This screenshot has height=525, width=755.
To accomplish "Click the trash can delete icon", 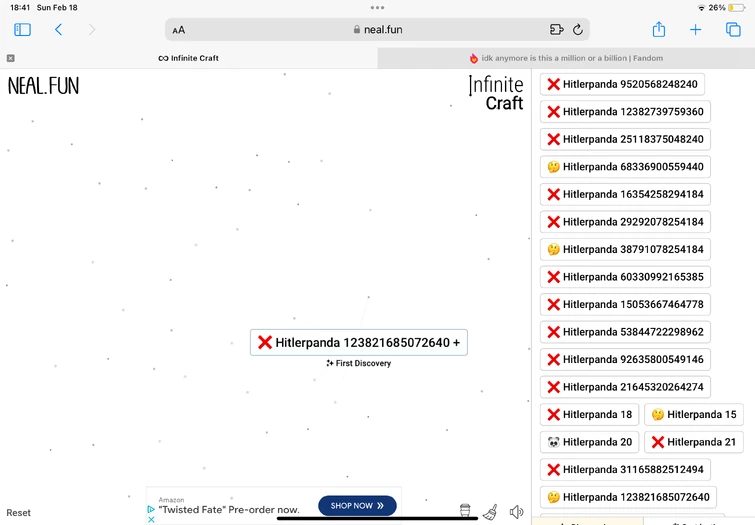I will click(x=465, y=511).
